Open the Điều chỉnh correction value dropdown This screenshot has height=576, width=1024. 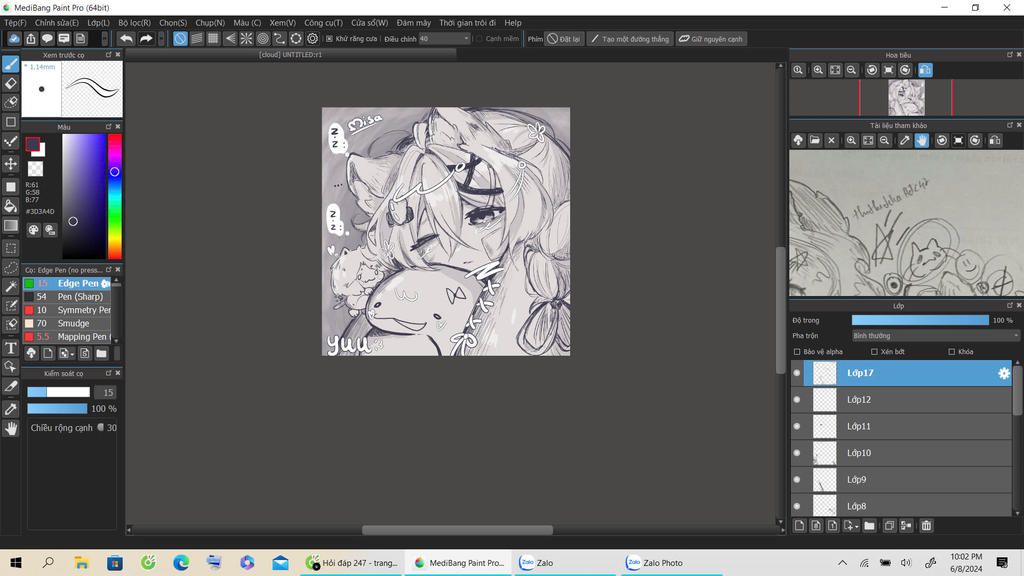tap(444, 39)
